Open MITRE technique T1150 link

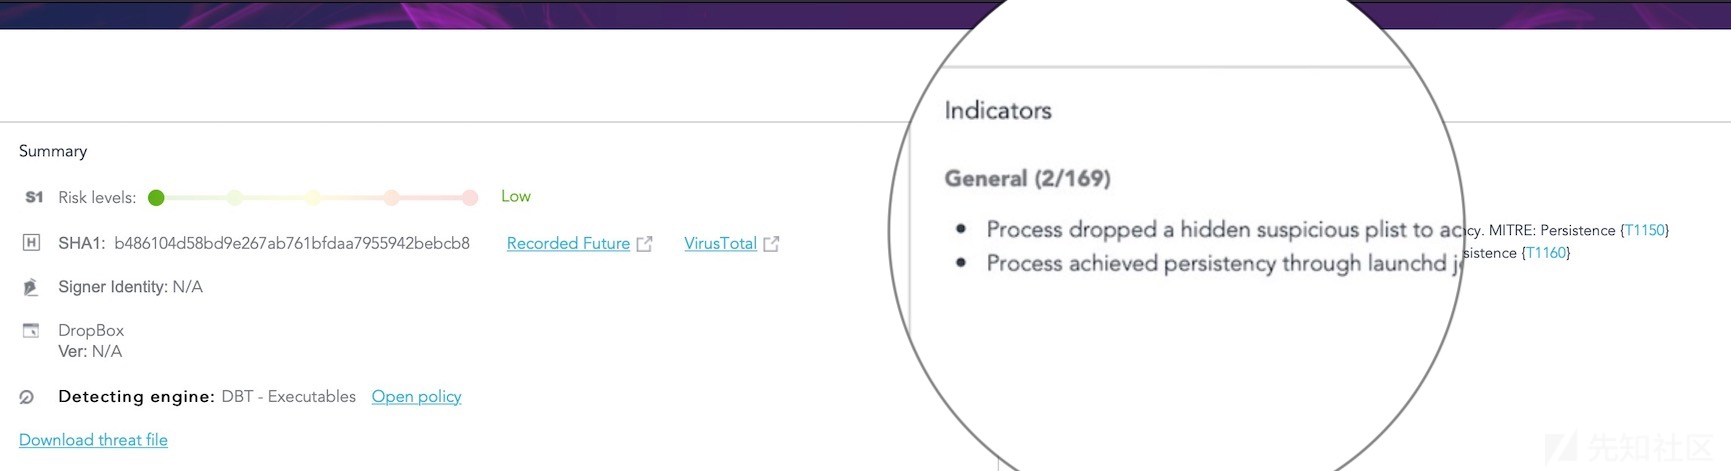1645,230
